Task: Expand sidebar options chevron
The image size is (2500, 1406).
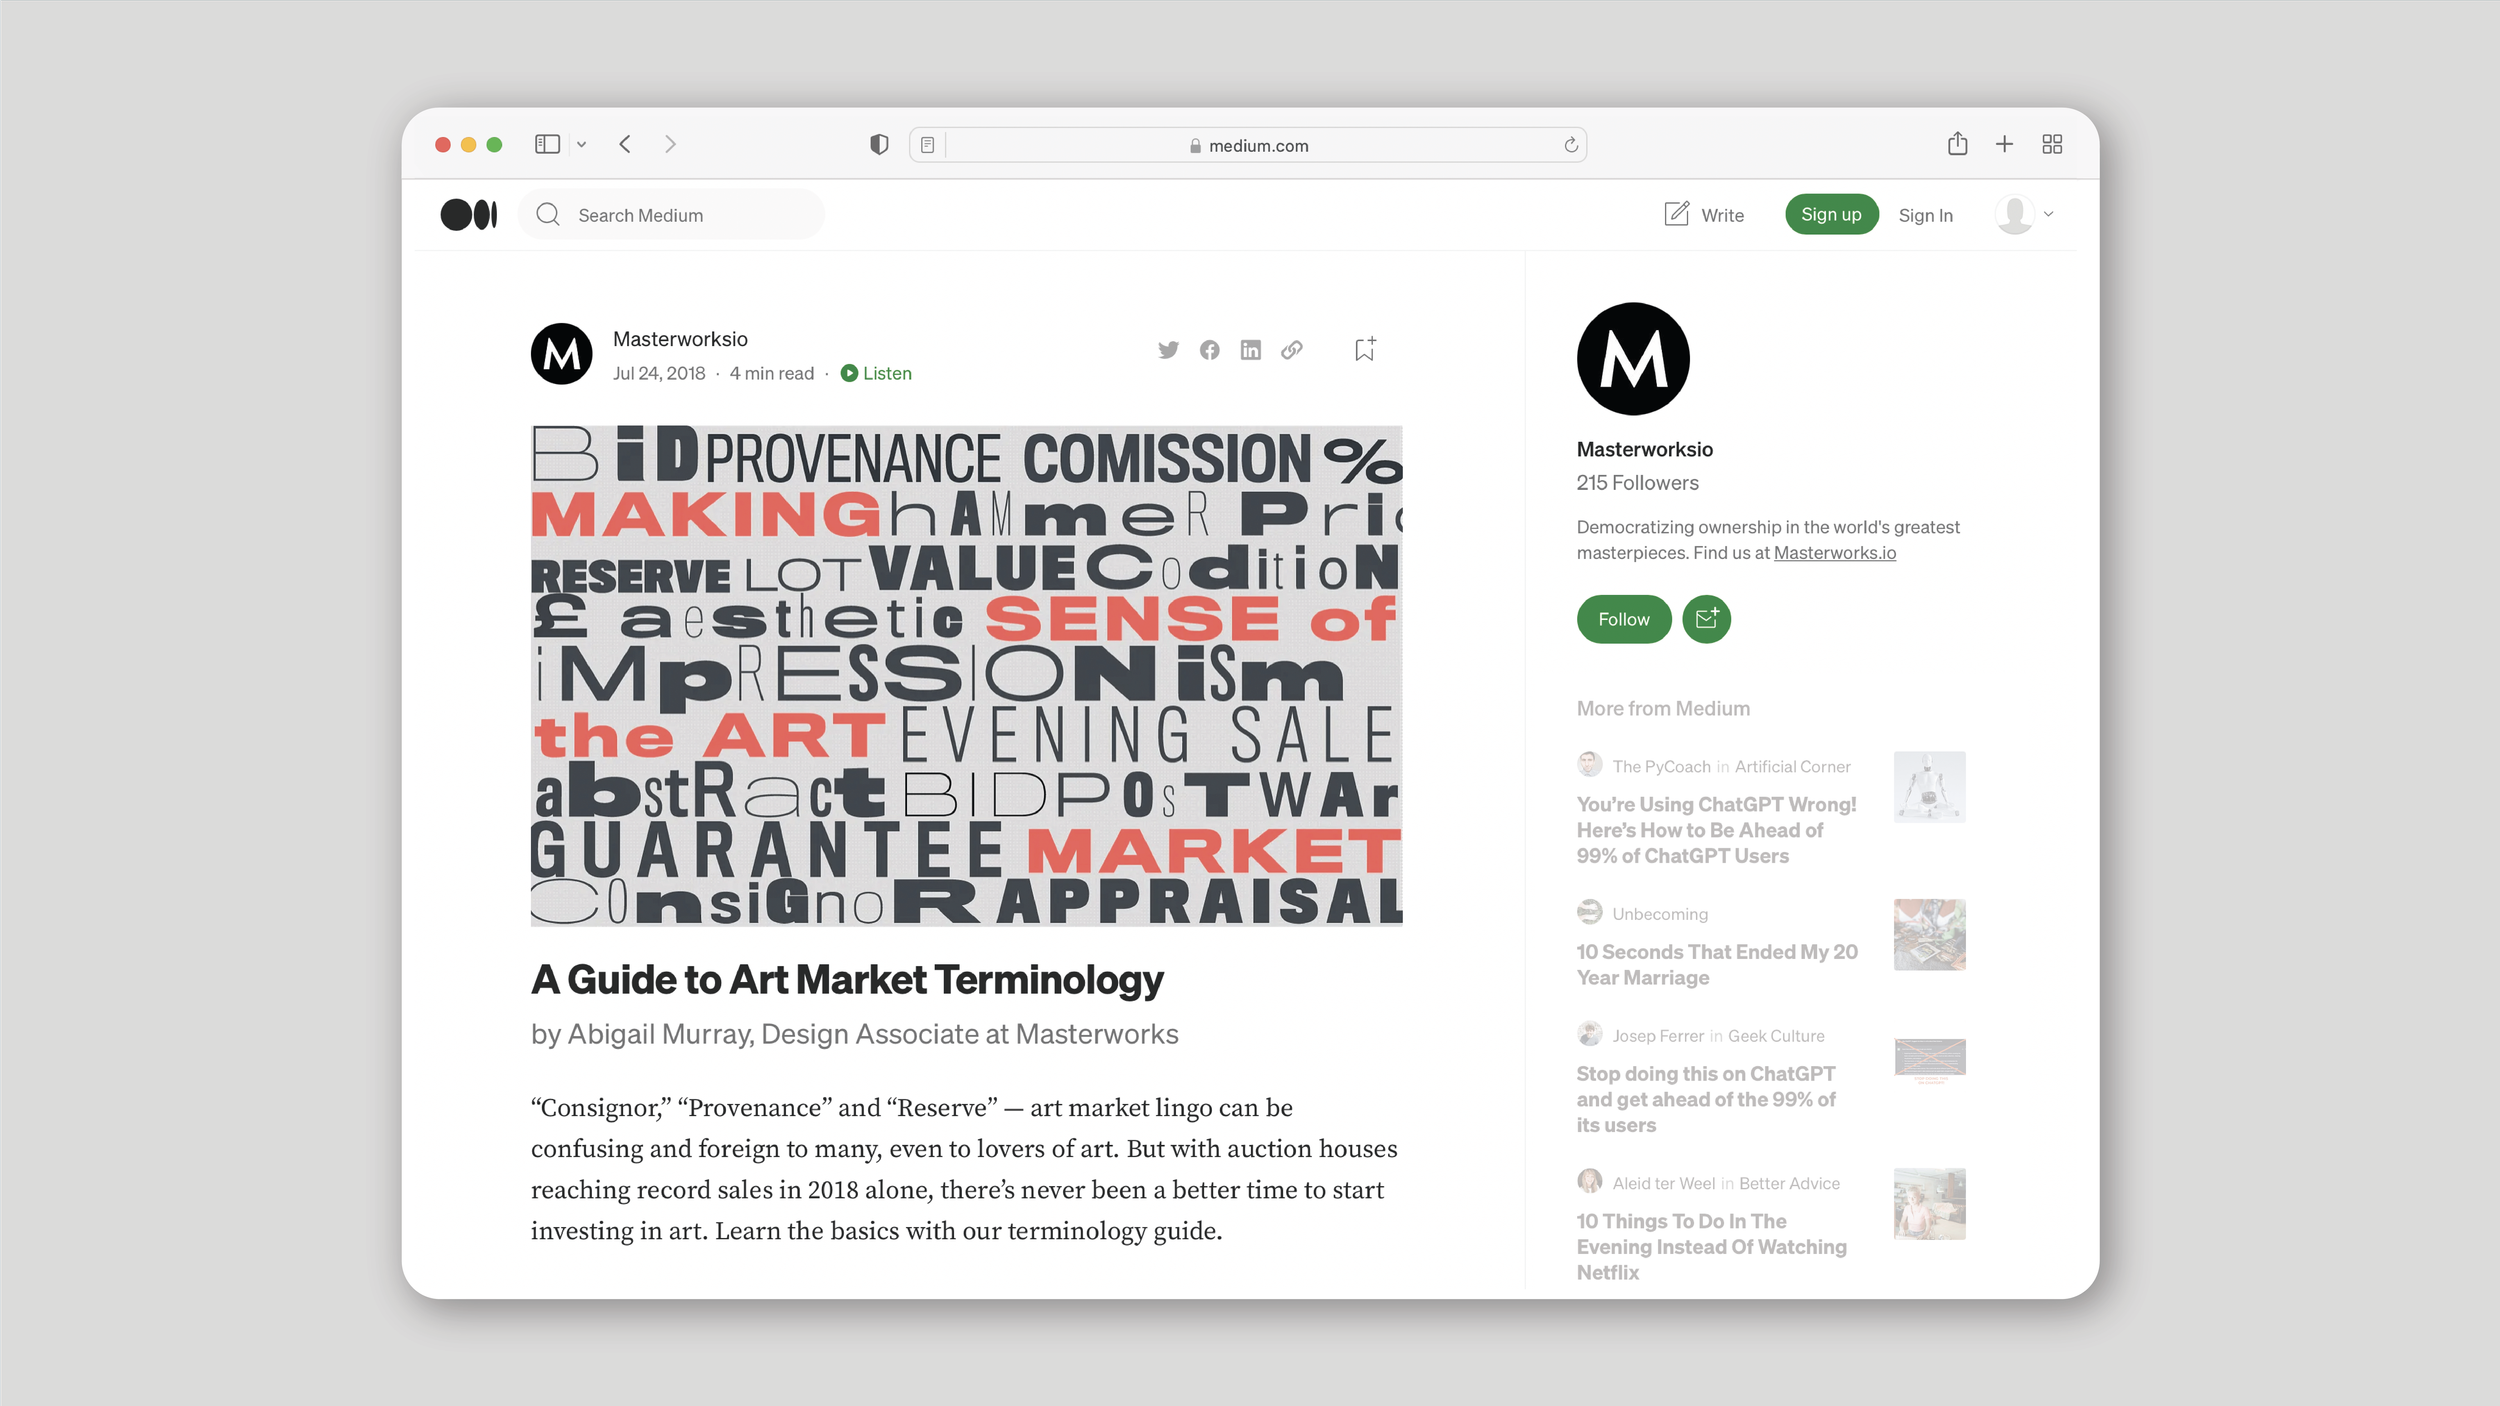Action: (x=582, y=145)
